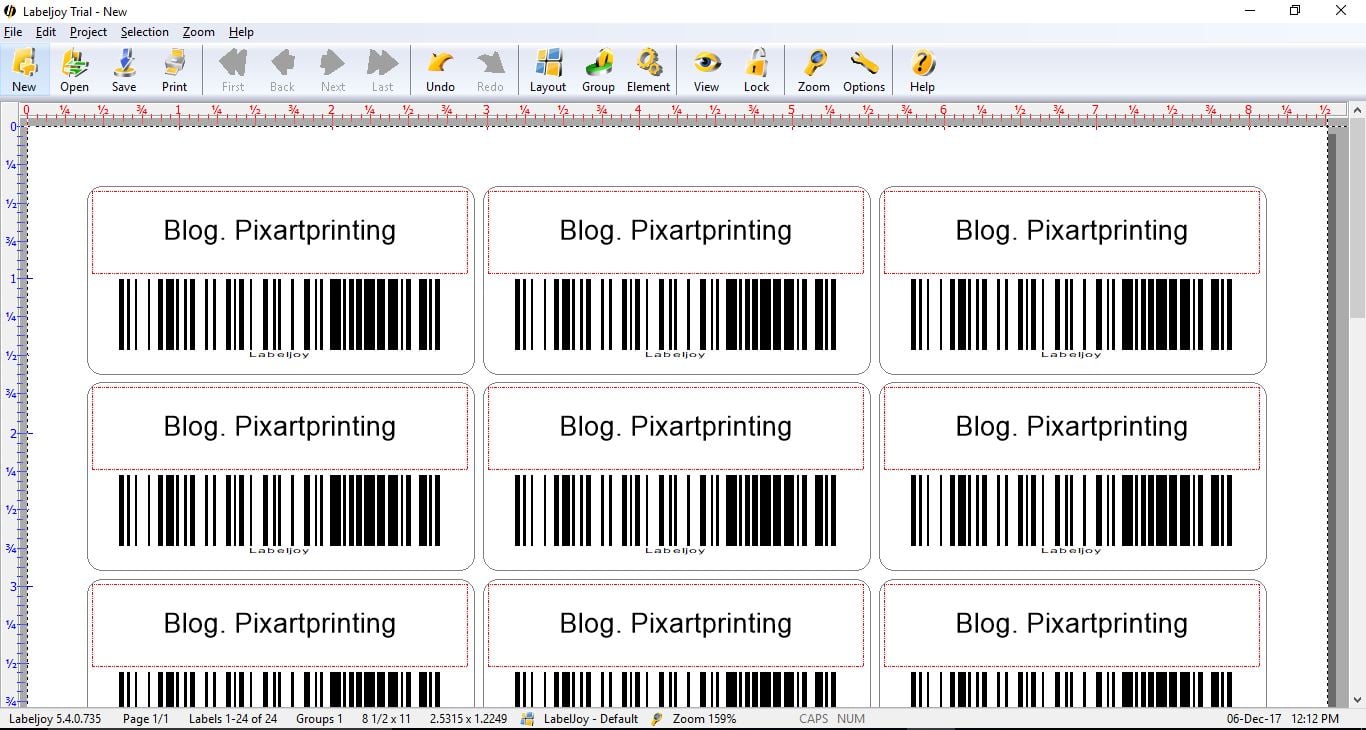This screenshot has width=1366, height=730.
Task: Create a new project with New icon
Action: tap(24, 70)
